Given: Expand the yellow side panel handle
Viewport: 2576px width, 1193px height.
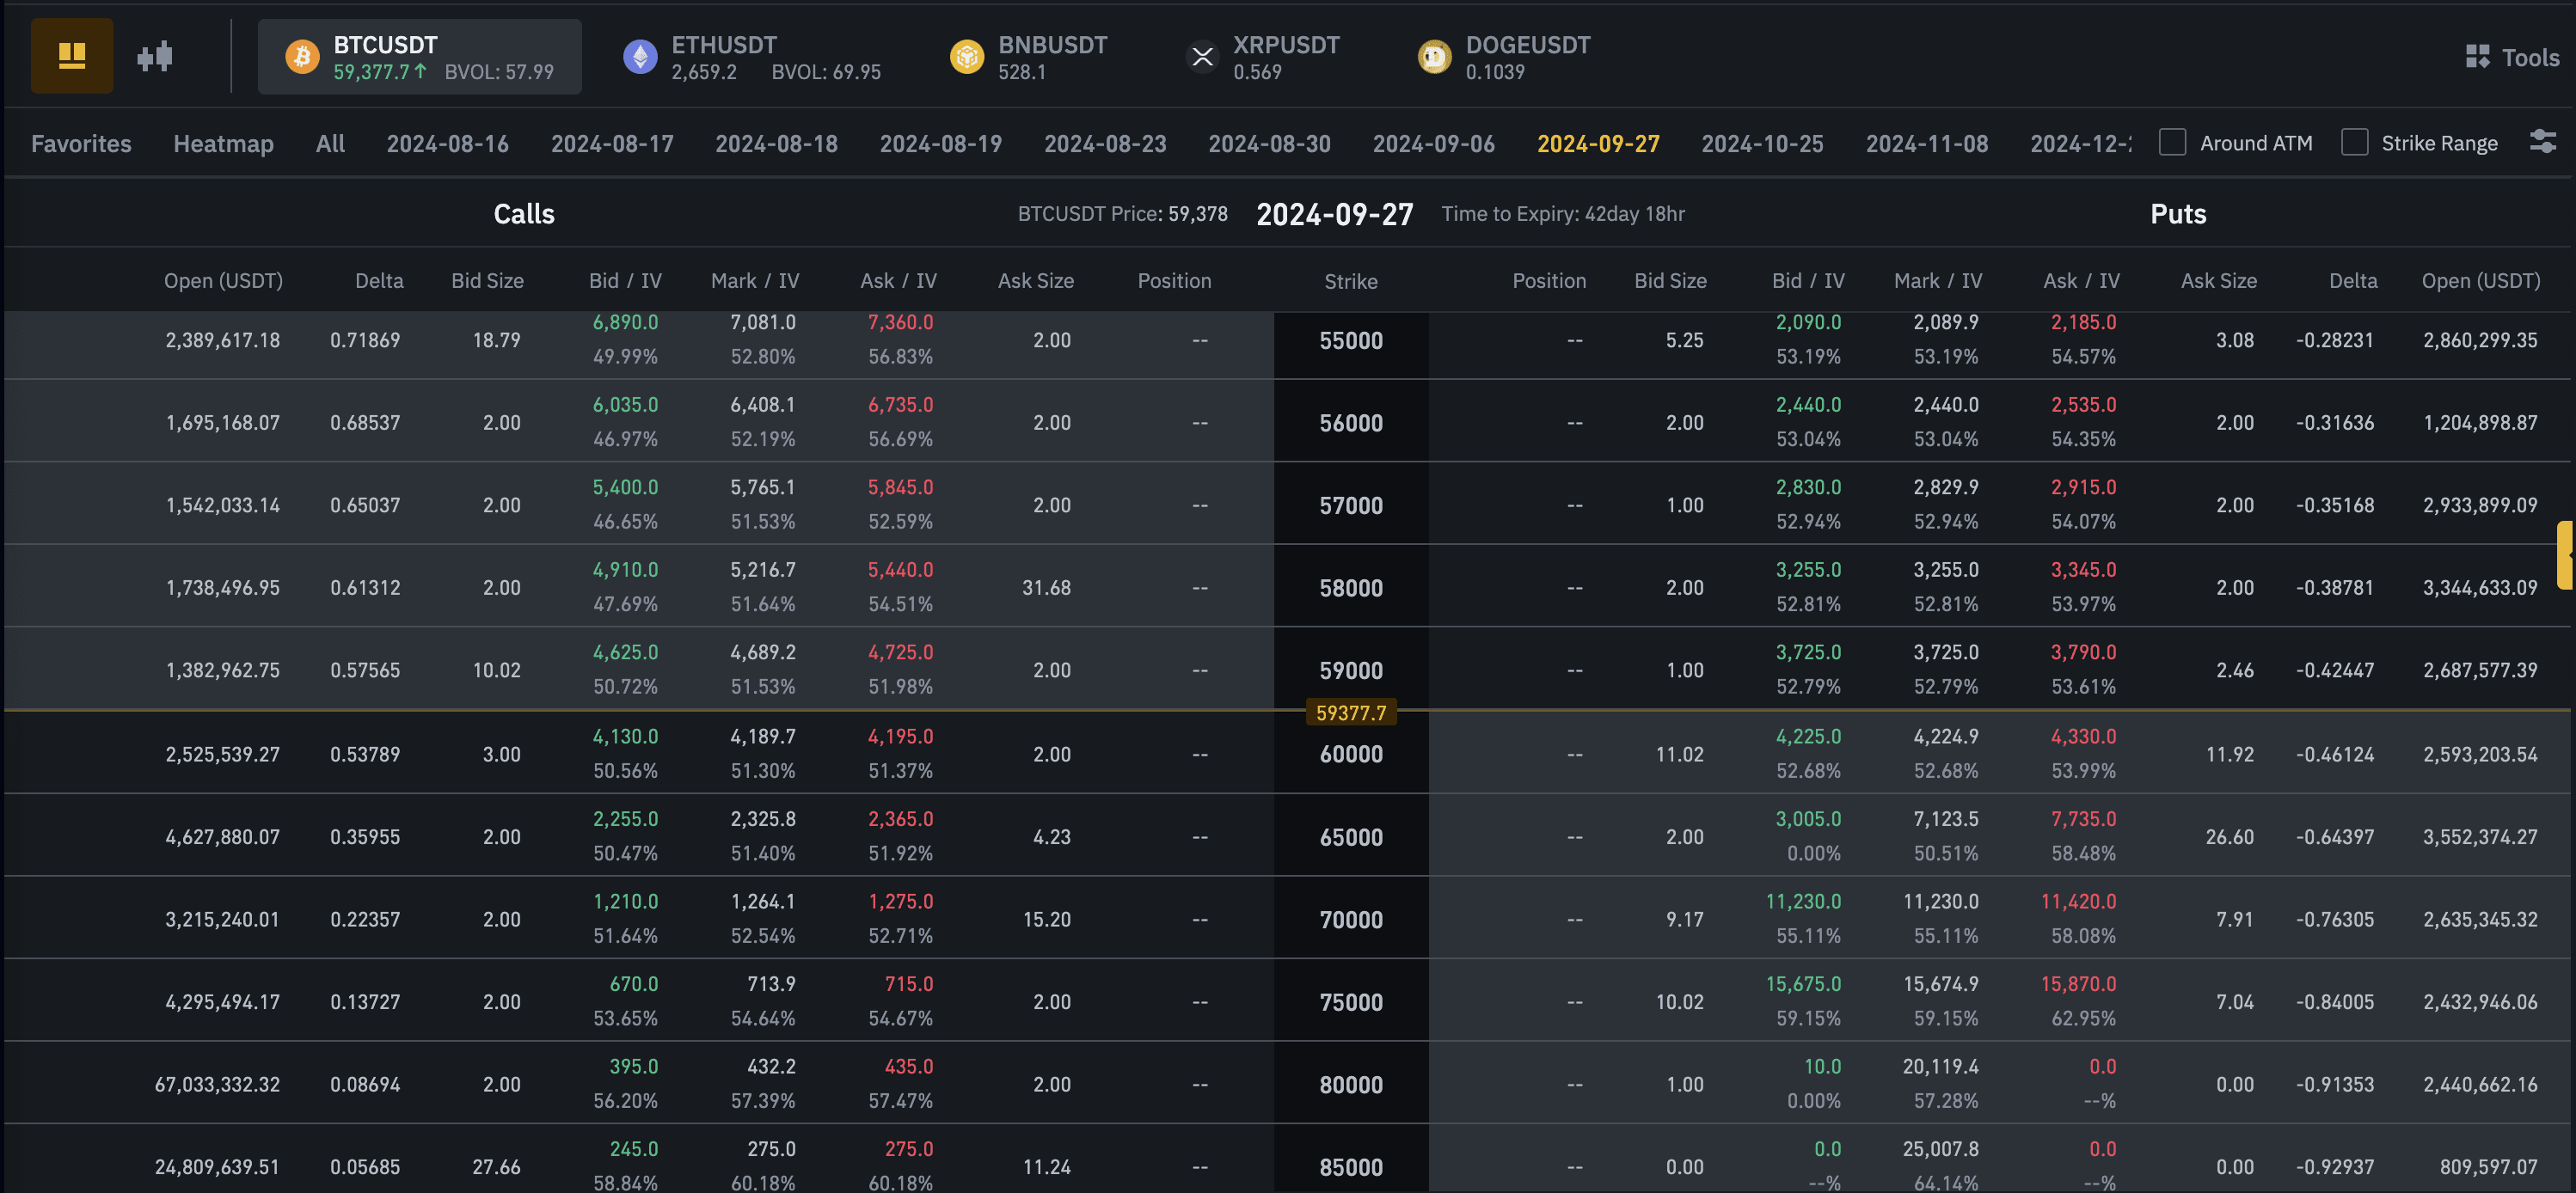Looking at the screenshot, I should (2565, 555).
